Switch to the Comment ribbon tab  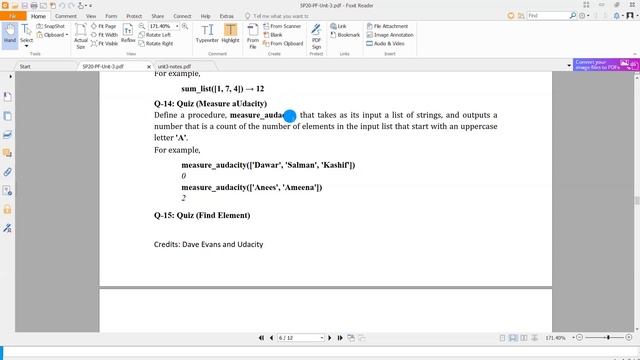tap(66, 16)
